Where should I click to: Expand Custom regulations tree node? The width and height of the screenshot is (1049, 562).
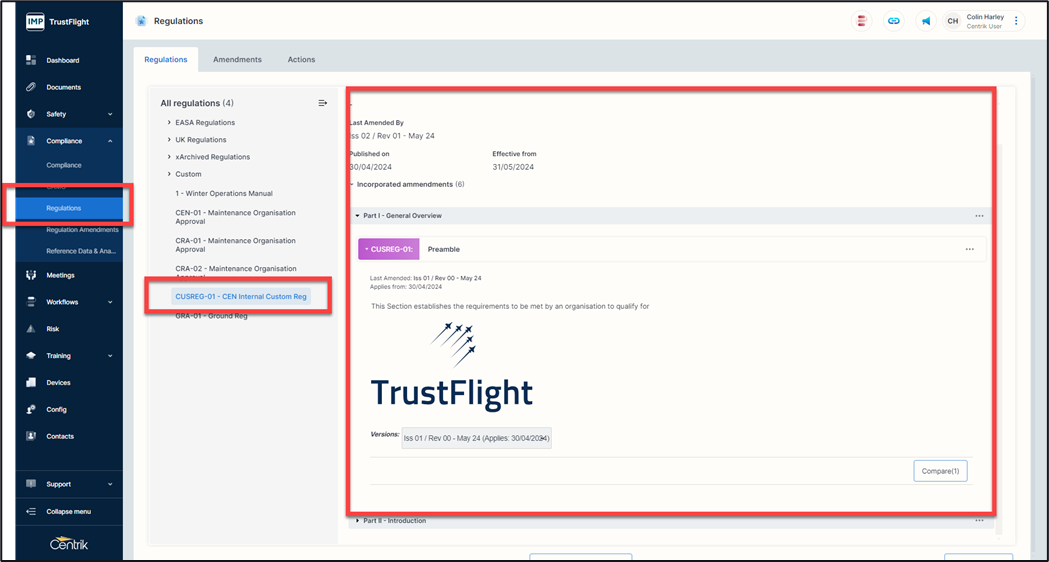[169, 174]
